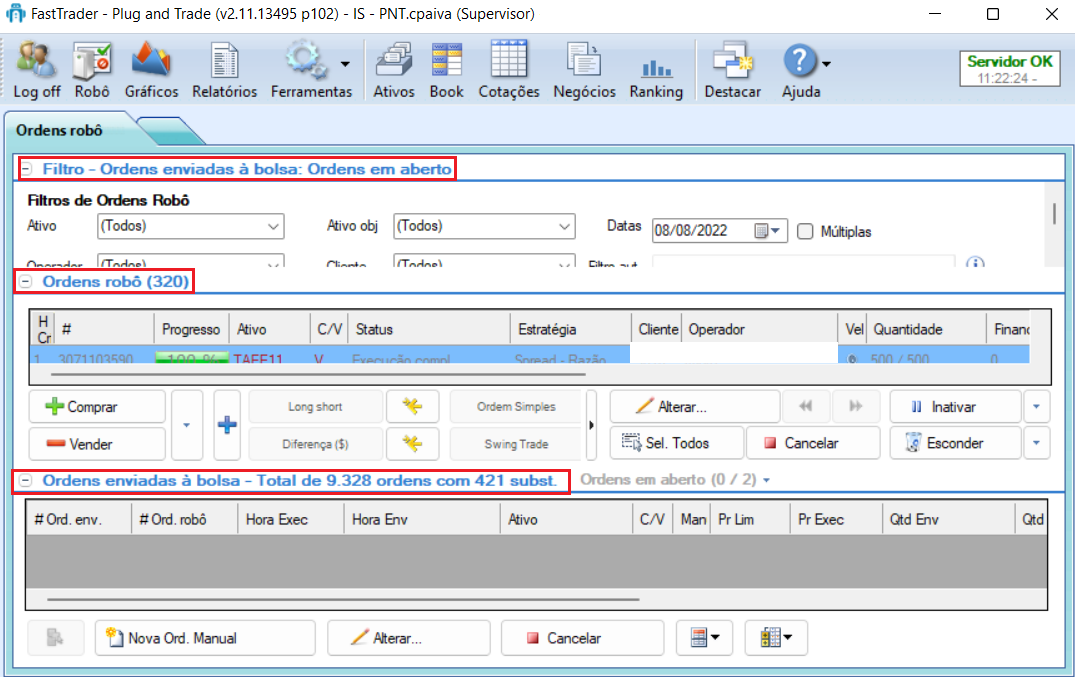Cancel the selected robot order

click(812, 444)
